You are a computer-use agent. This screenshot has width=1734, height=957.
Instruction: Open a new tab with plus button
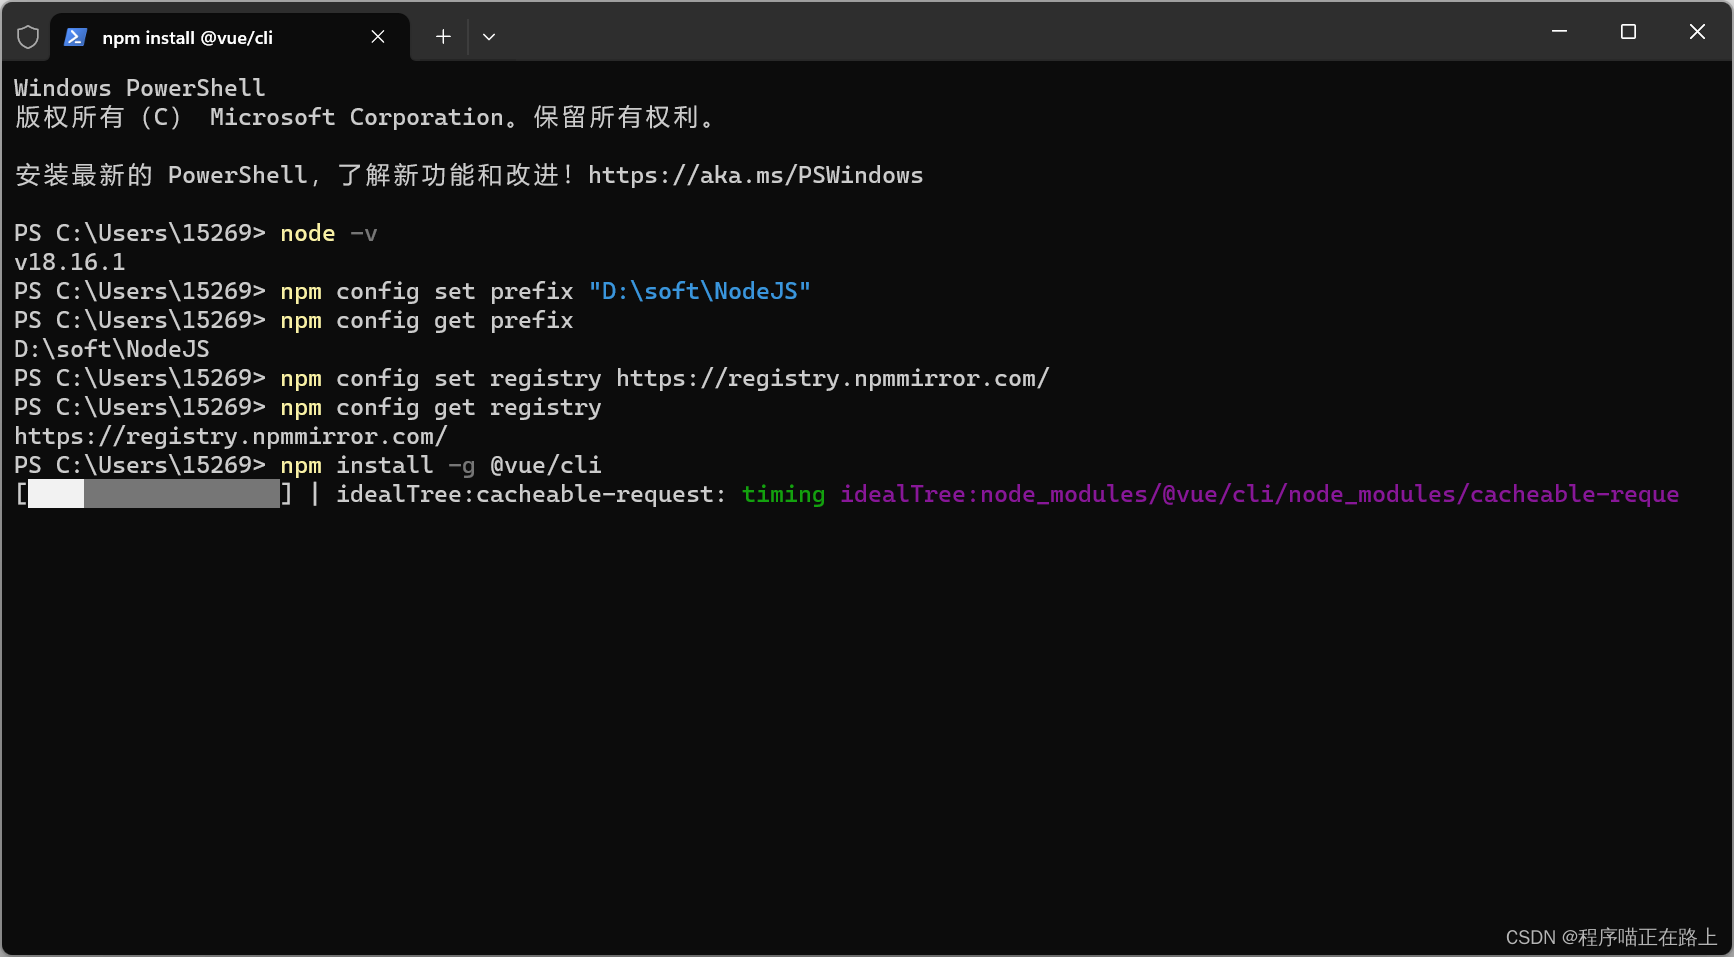(443, 37)
